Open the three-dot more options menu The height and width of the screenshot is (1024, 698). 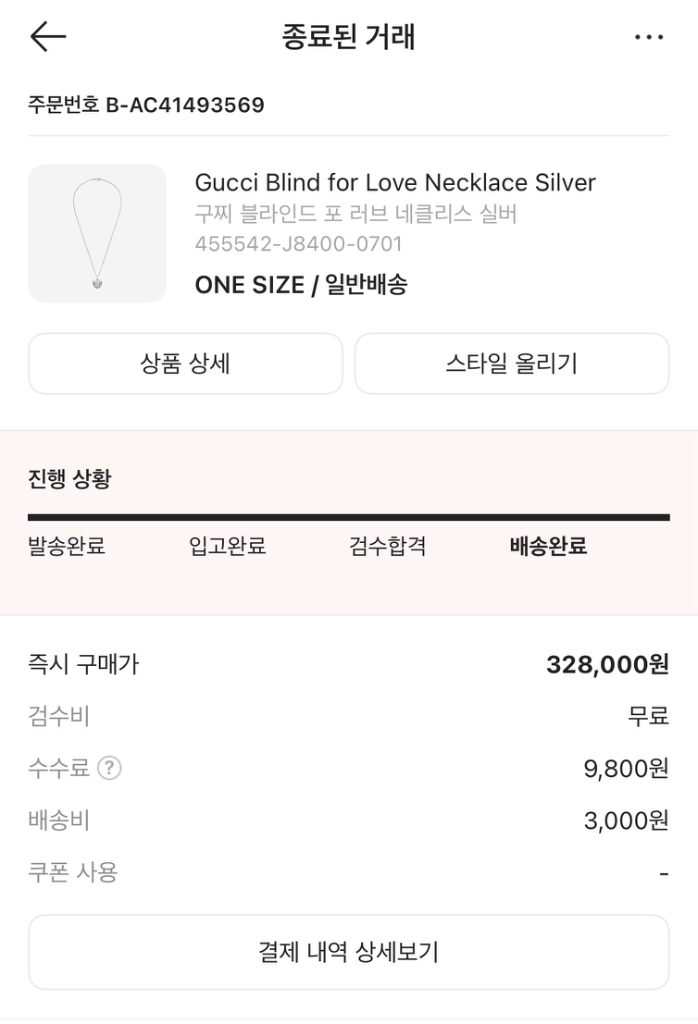[648, 38]
